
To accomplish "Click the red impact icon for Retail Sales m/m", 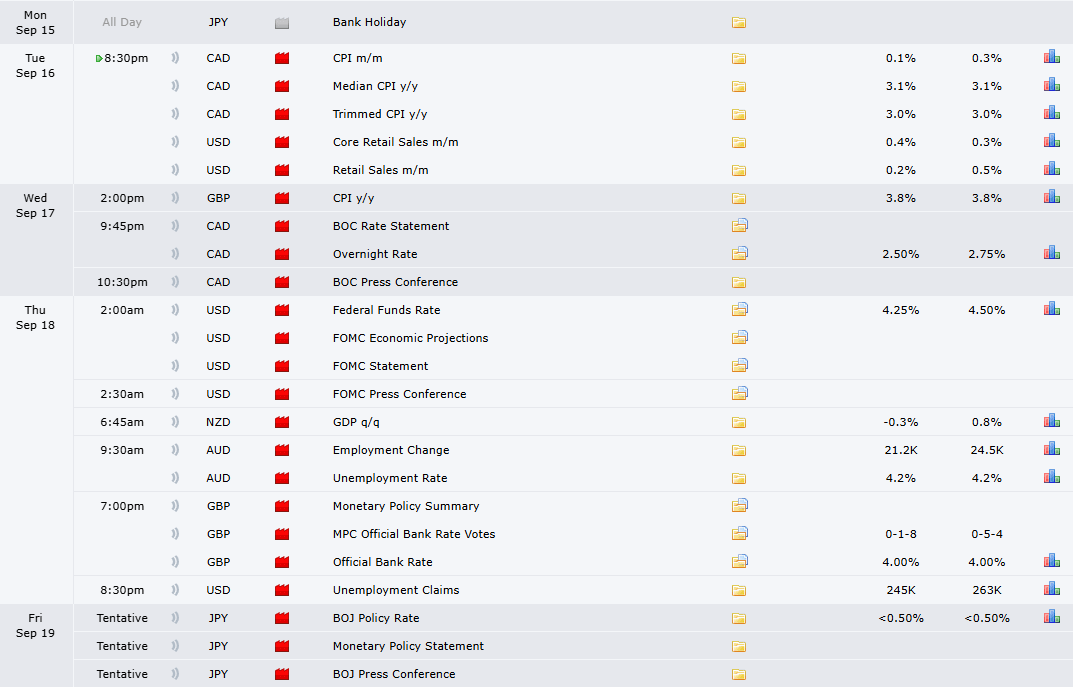I will click(282, 170).
